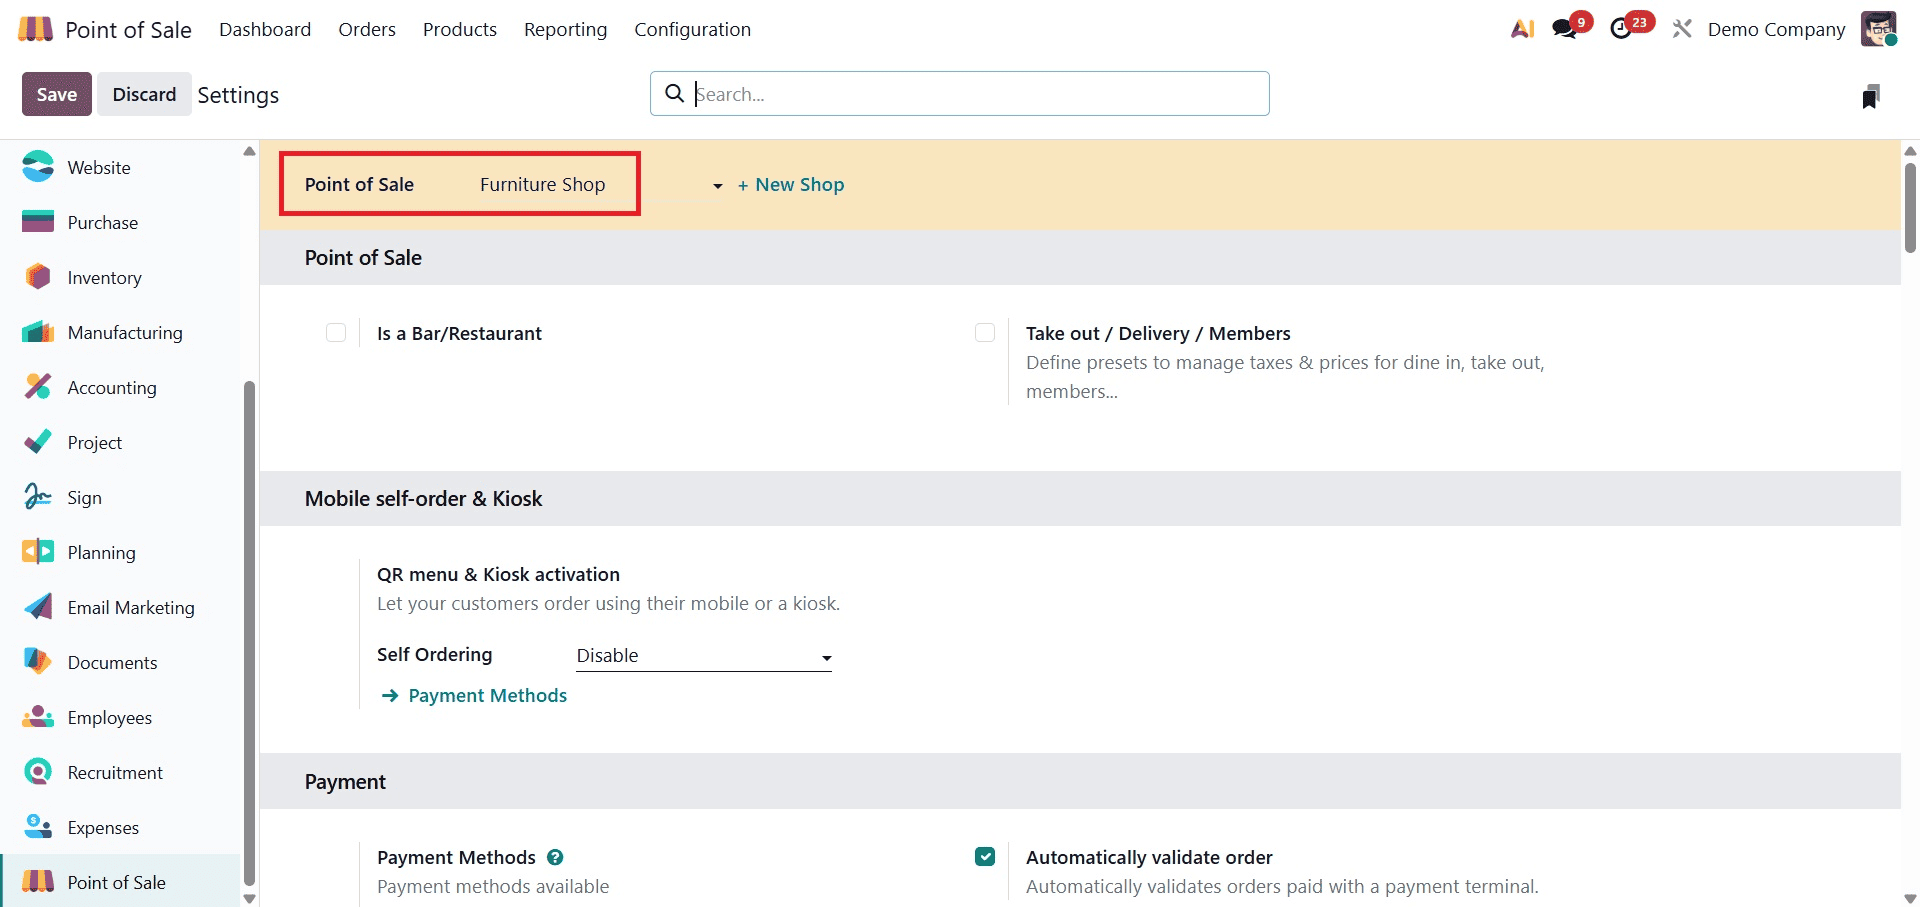The height and width of the screenshot is (907, 1920).
Task: Open Expenses settings icon in sidebar
Action: tap(38, 827)
